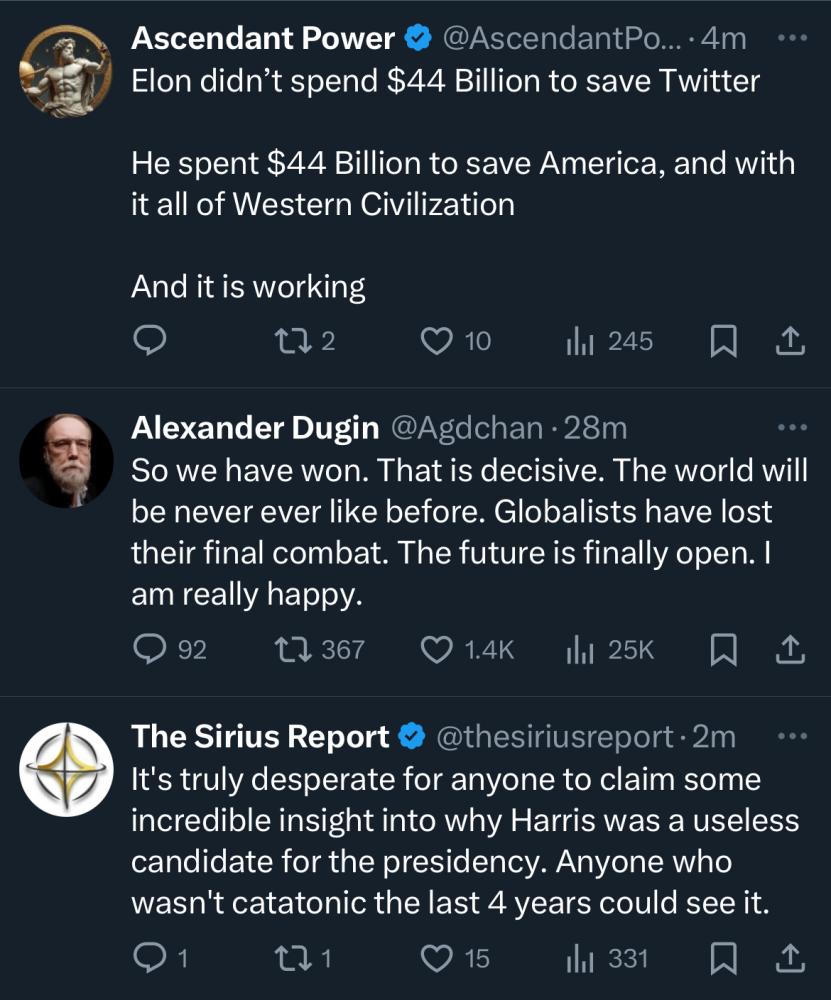
Task: Open more options on Ascendant Power tweet
Action: 791,39
